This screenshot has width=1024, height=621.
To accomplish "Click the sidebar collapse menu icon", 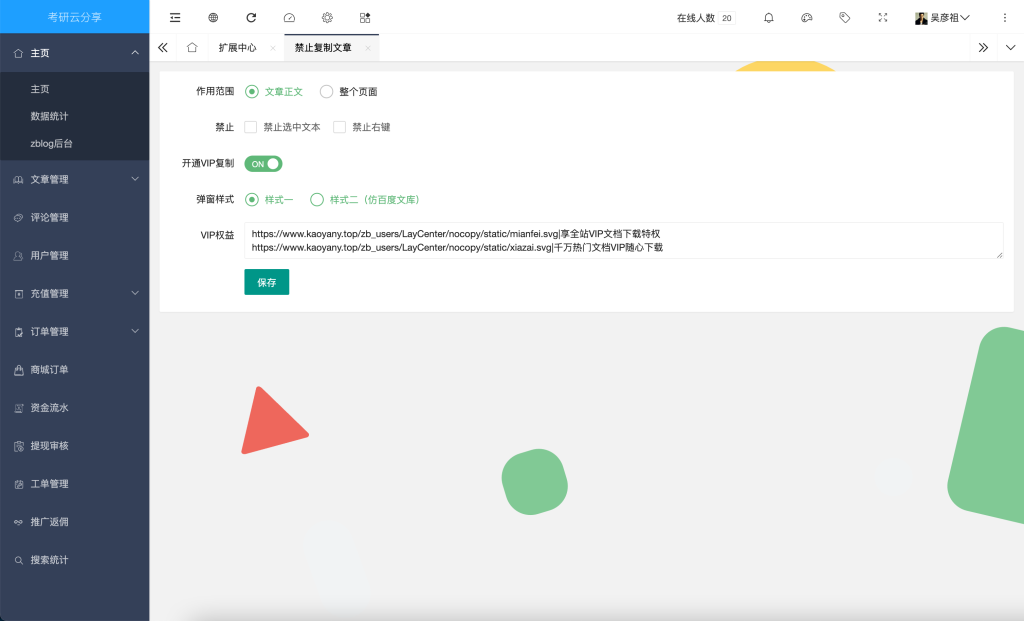I will (175, 17).
